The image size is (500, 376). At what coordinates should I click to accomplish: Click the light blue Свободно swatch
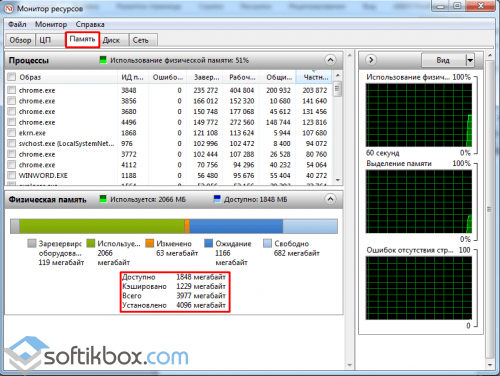click(267, 243)
